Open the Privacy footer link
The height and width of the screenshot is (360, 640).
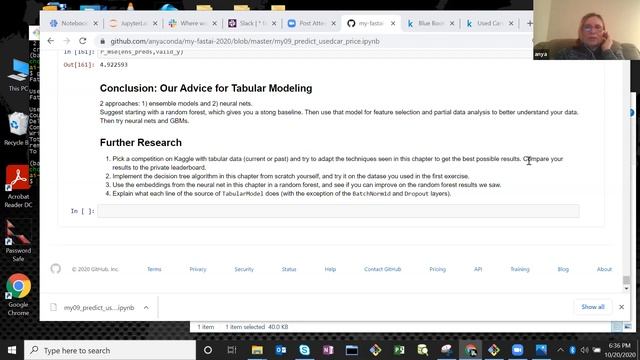(198, 269)
